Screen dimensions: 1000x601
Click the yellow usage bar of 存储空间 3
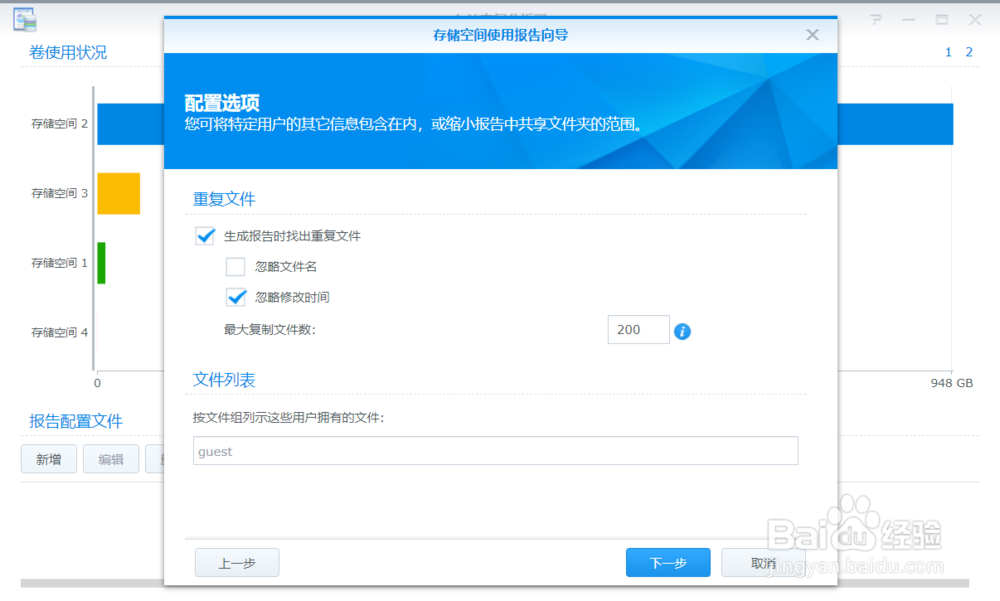coord(118,193)
